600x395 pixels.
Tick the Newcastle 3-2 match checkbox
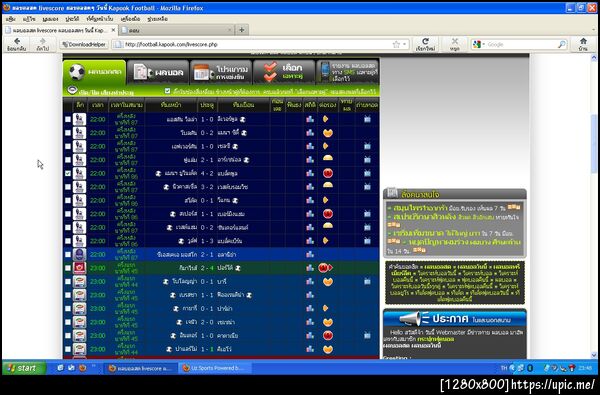[x=68, y=187]
